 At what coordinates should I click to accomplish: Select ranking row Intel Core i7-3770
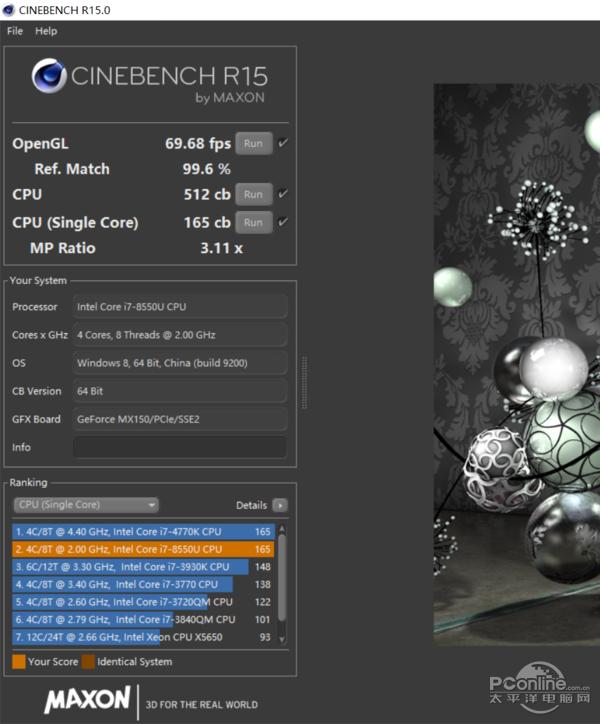click(143, 585)
